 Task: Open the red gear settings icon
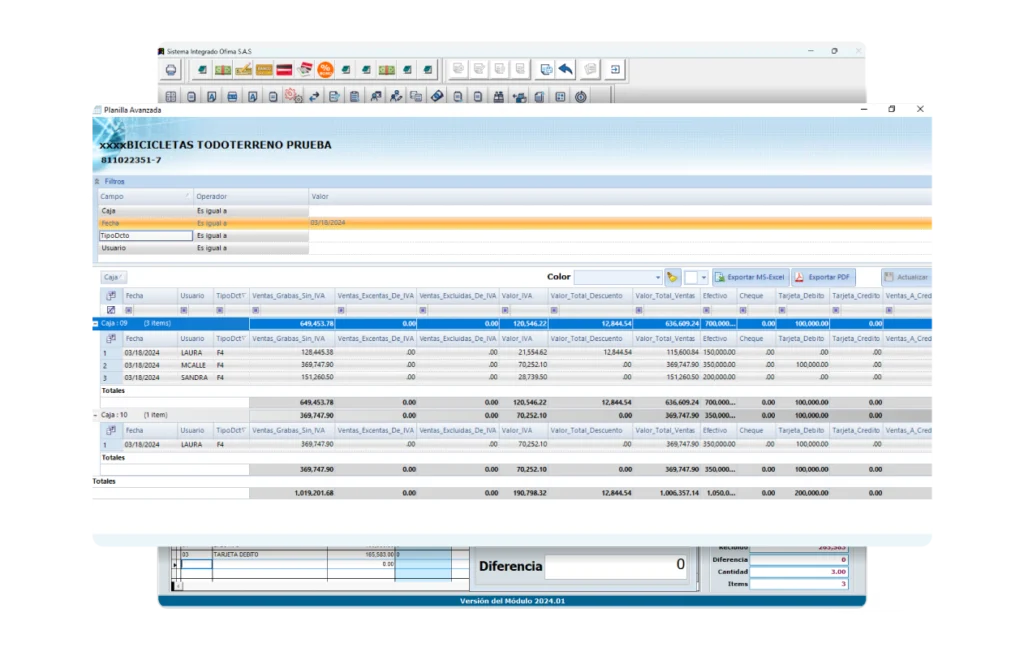tap(293, 97)
